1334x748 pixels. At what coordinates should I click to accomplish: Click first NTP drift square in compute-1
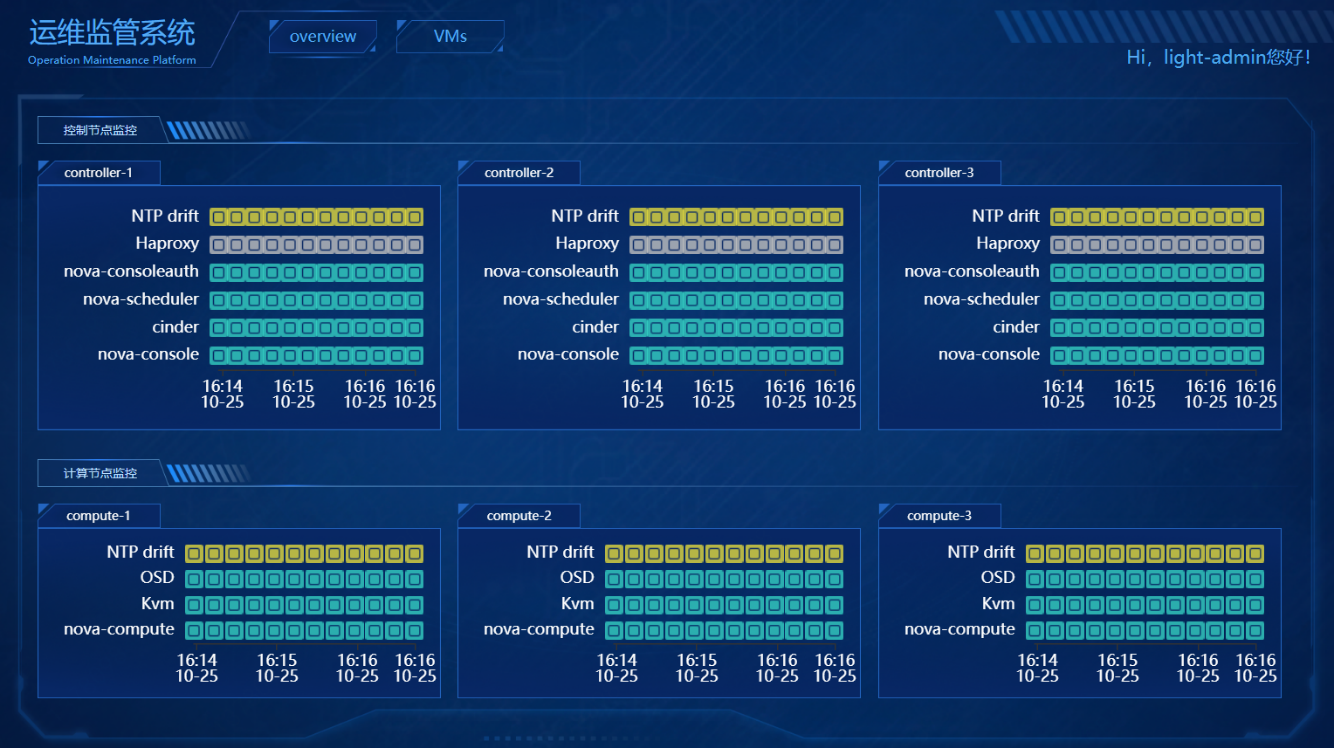tap(194, 554)
